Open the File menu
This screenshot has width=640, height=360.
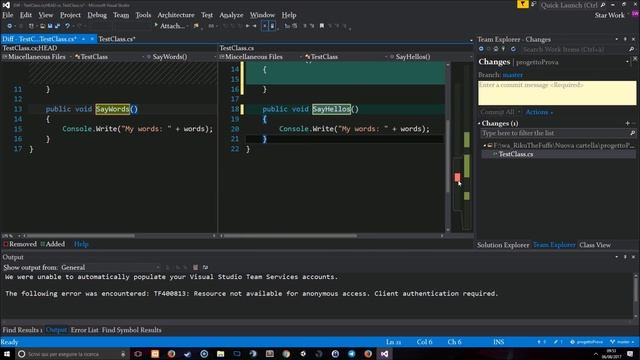click(x=8, y=15)
